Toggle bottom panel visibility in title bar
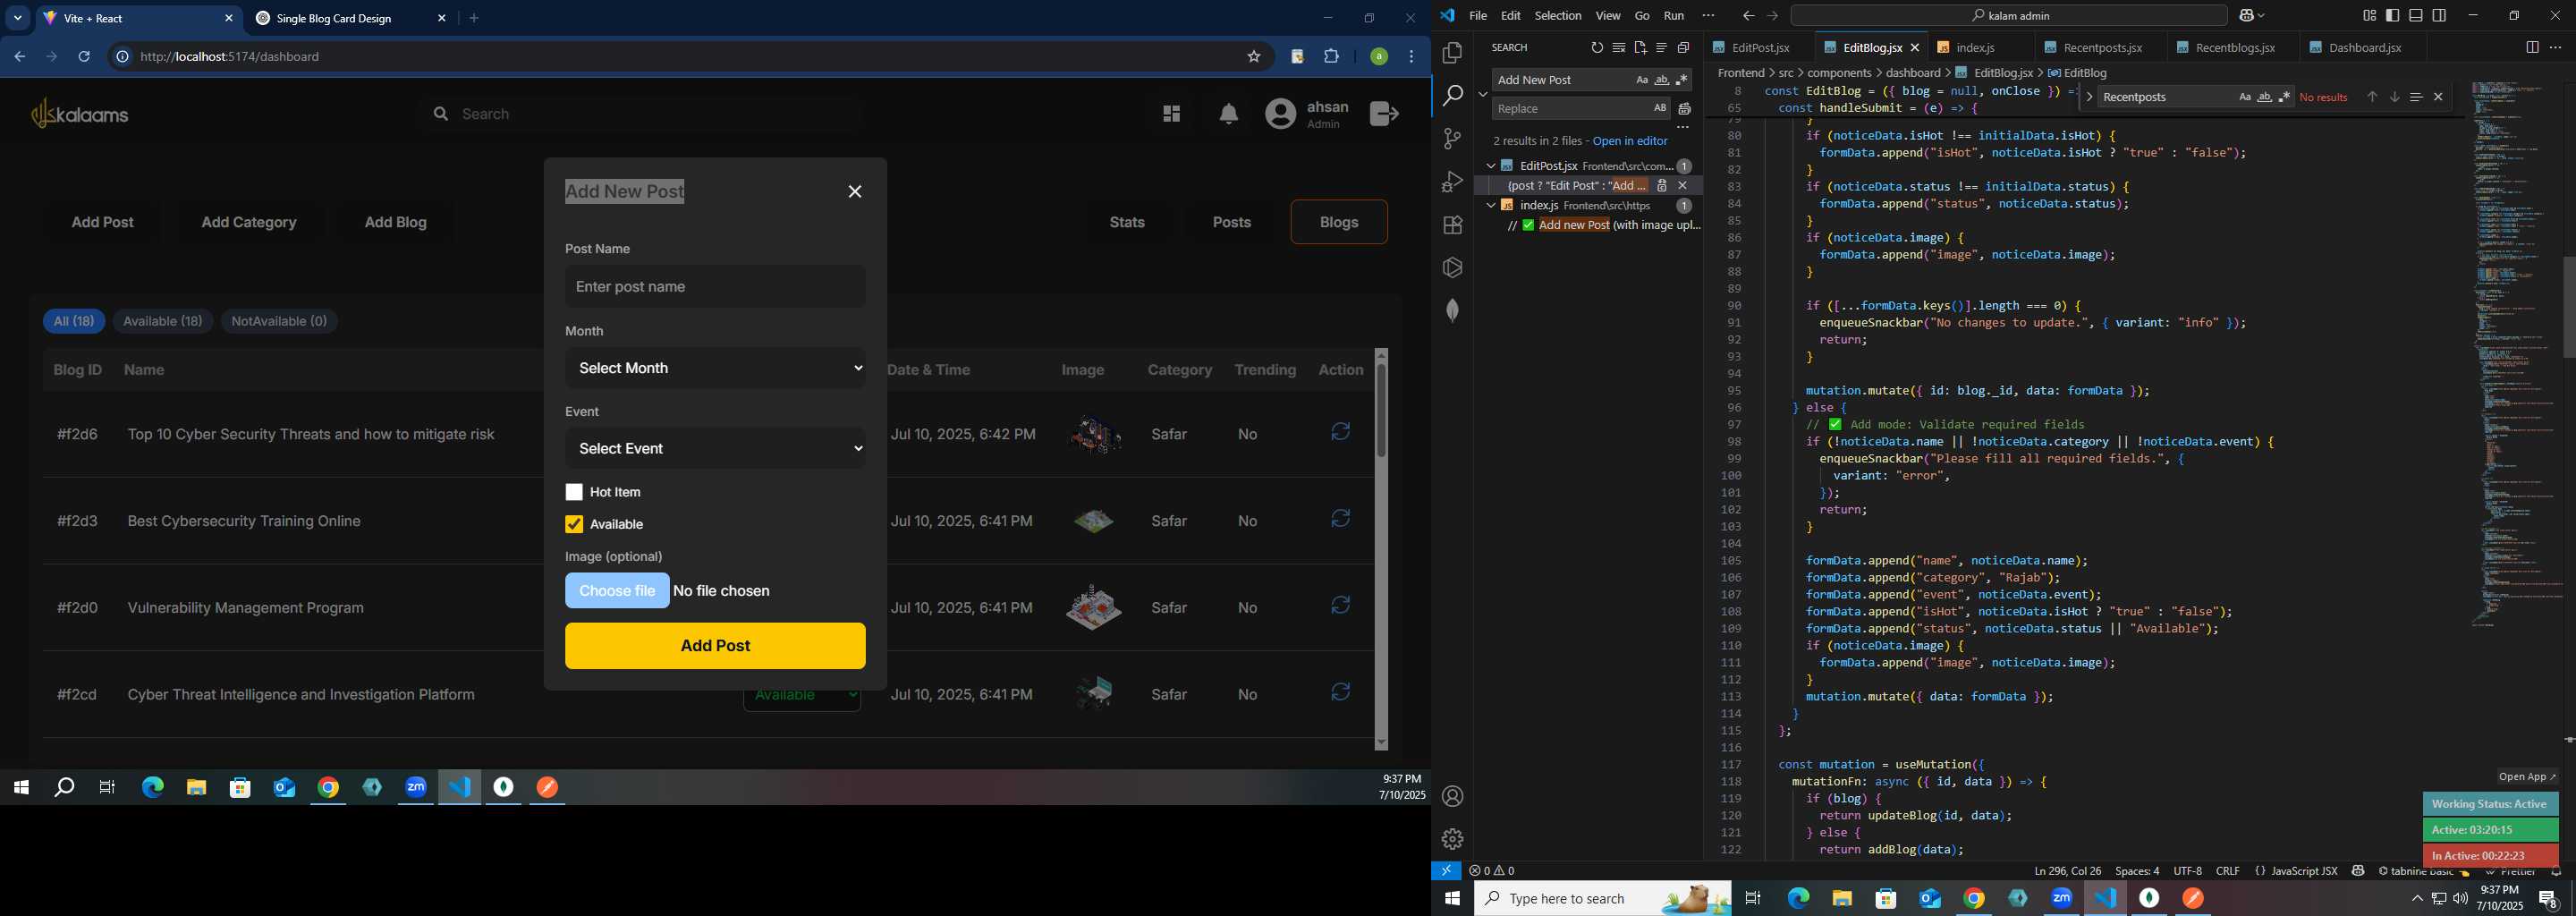Image resolution: width=2576 pixels, height=916 pixels. tap(2416, 16)
